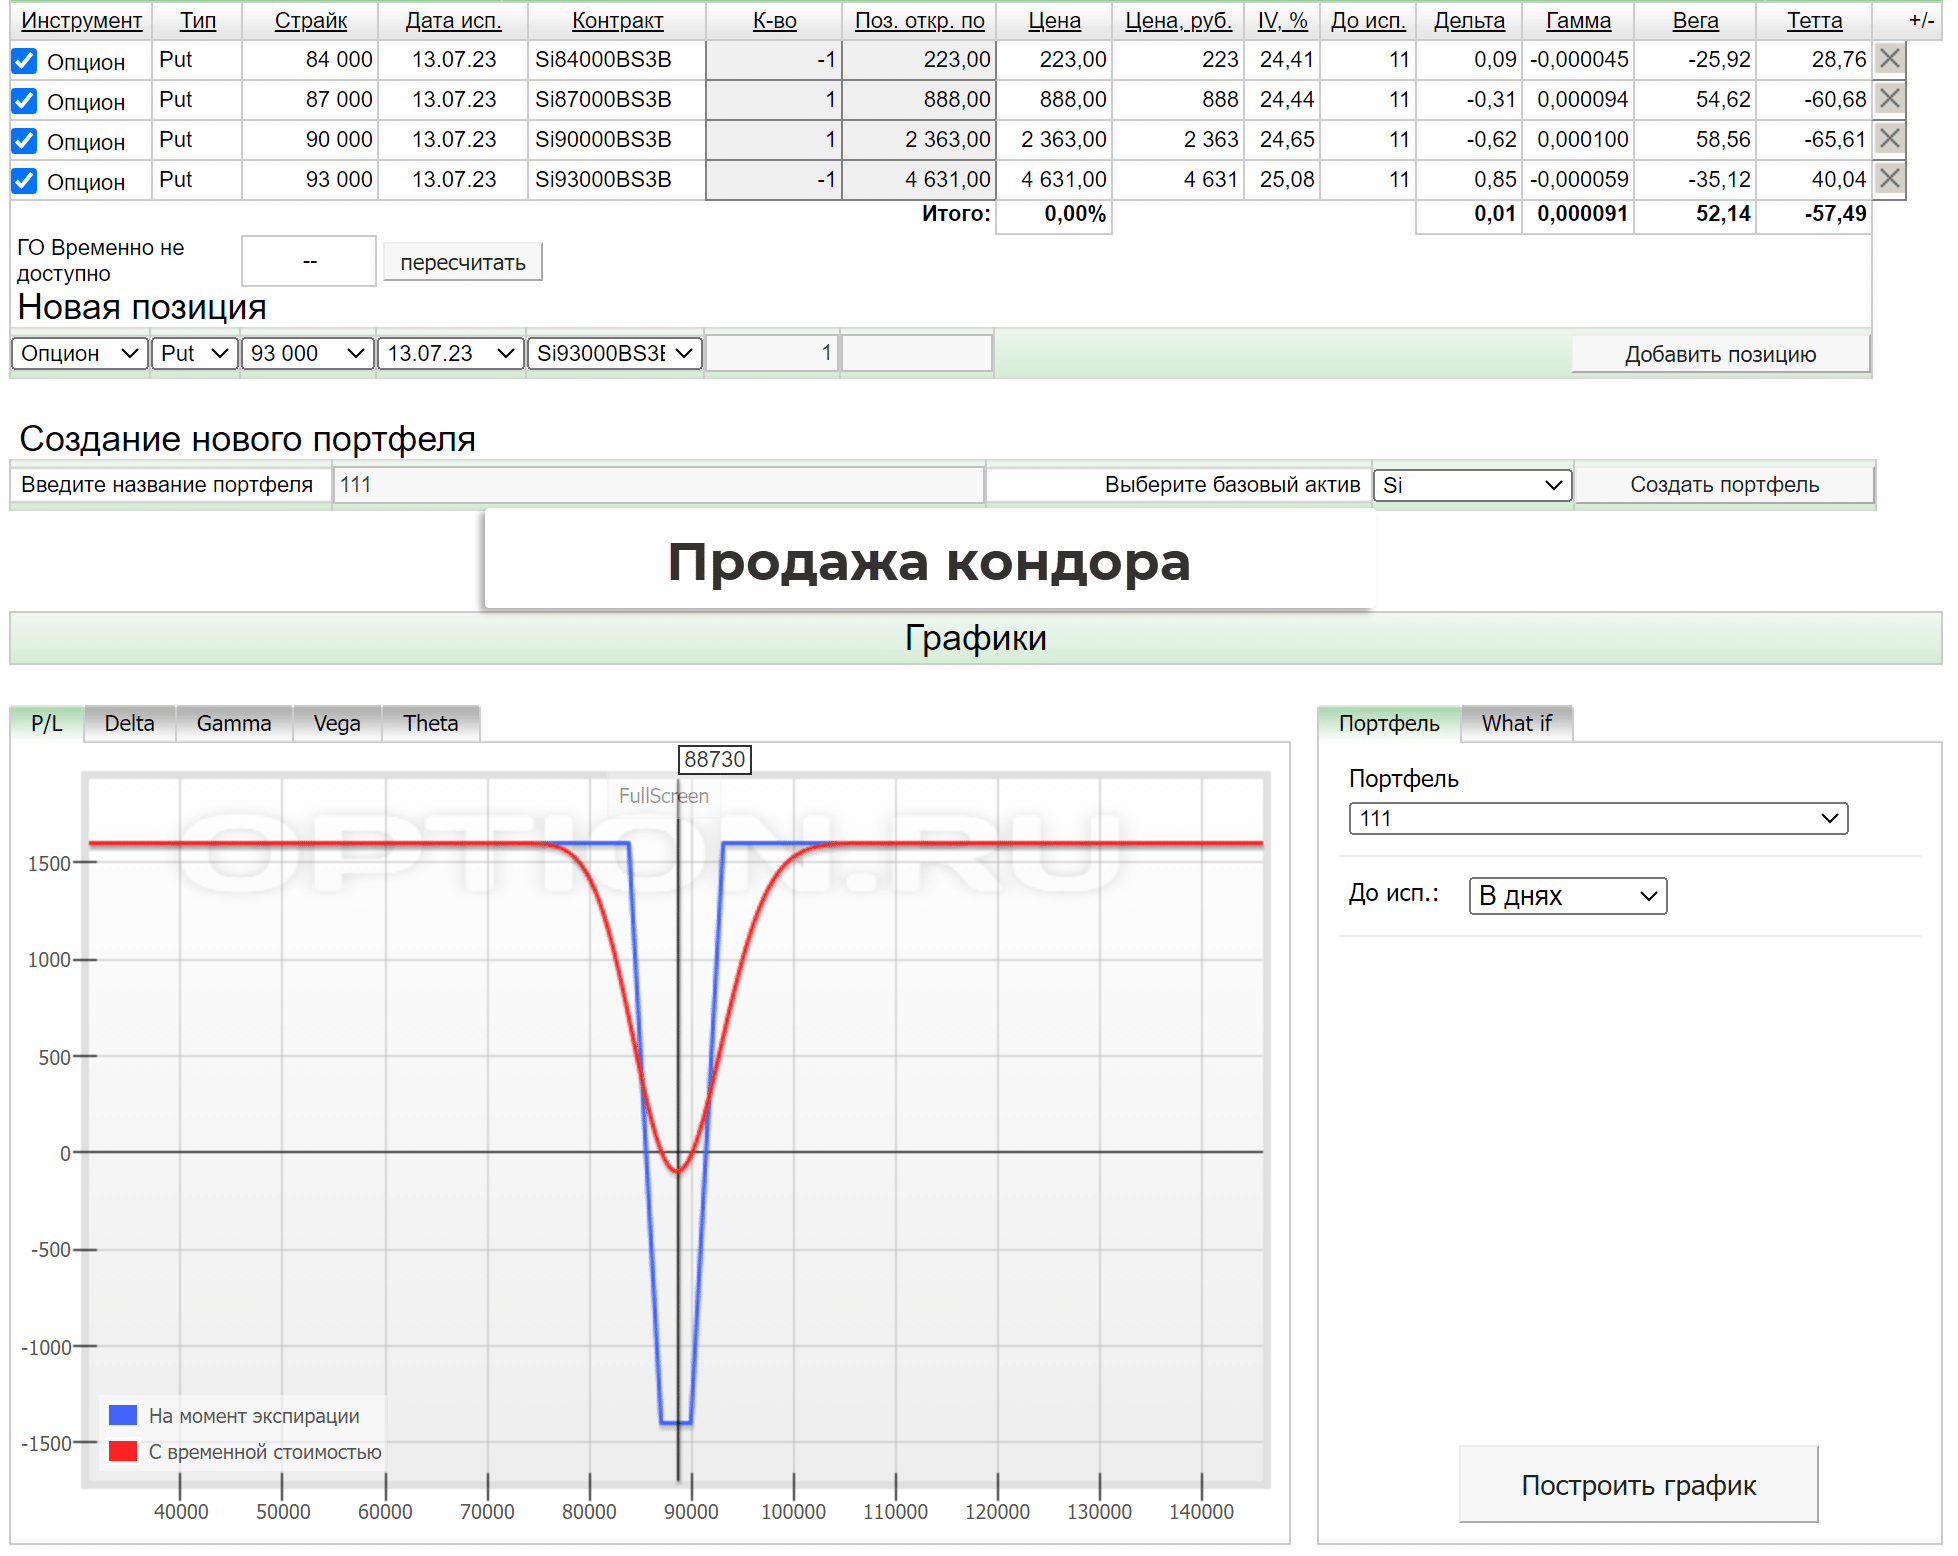Open the What if tab
Image resolution: width=1958 pixels, height=1556 pixels.
pos(1515,723)
